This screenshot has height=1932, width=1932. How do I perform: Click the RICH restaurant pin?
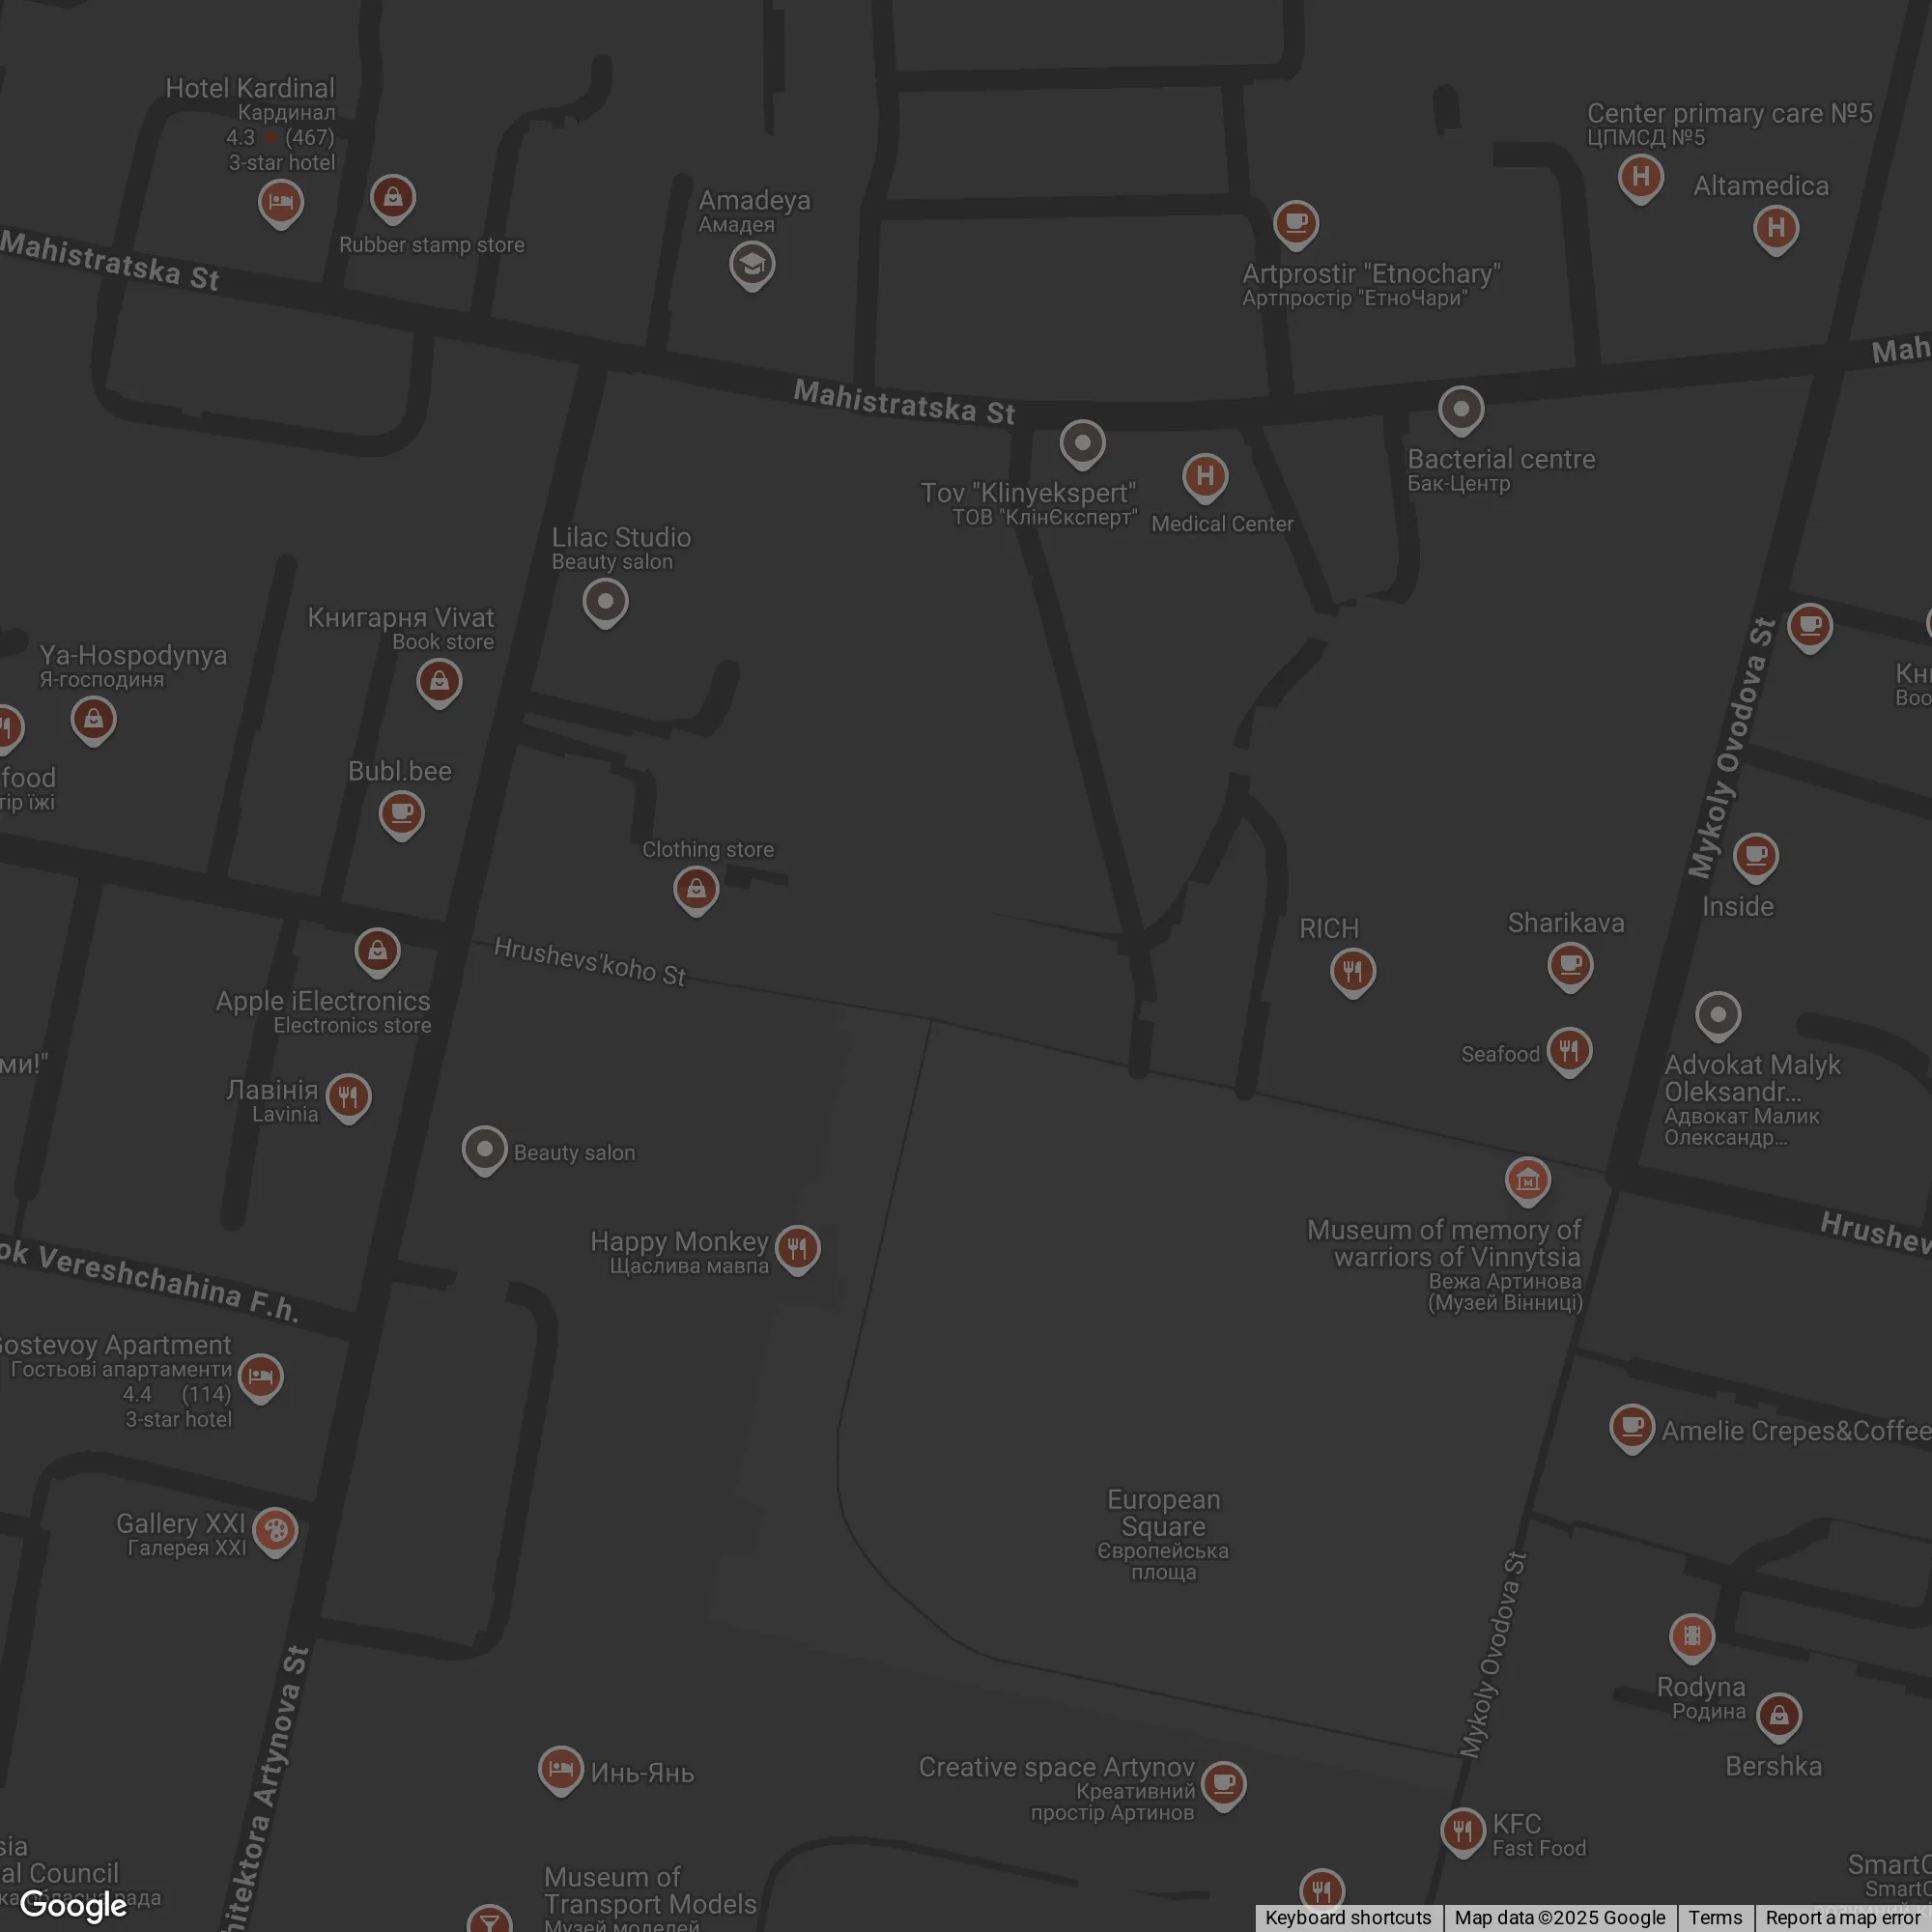1353,972
